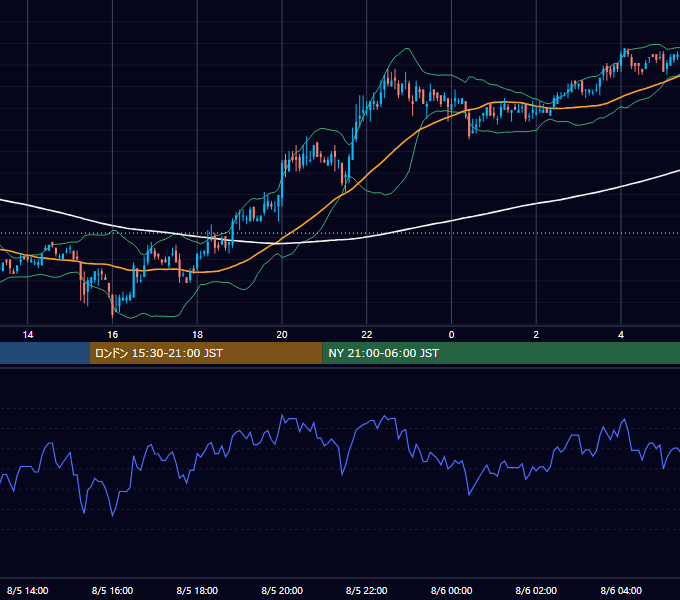This screenshot has width=680, height=600.
Task: Click the blue session bar before London
Action: pos(45,353)
